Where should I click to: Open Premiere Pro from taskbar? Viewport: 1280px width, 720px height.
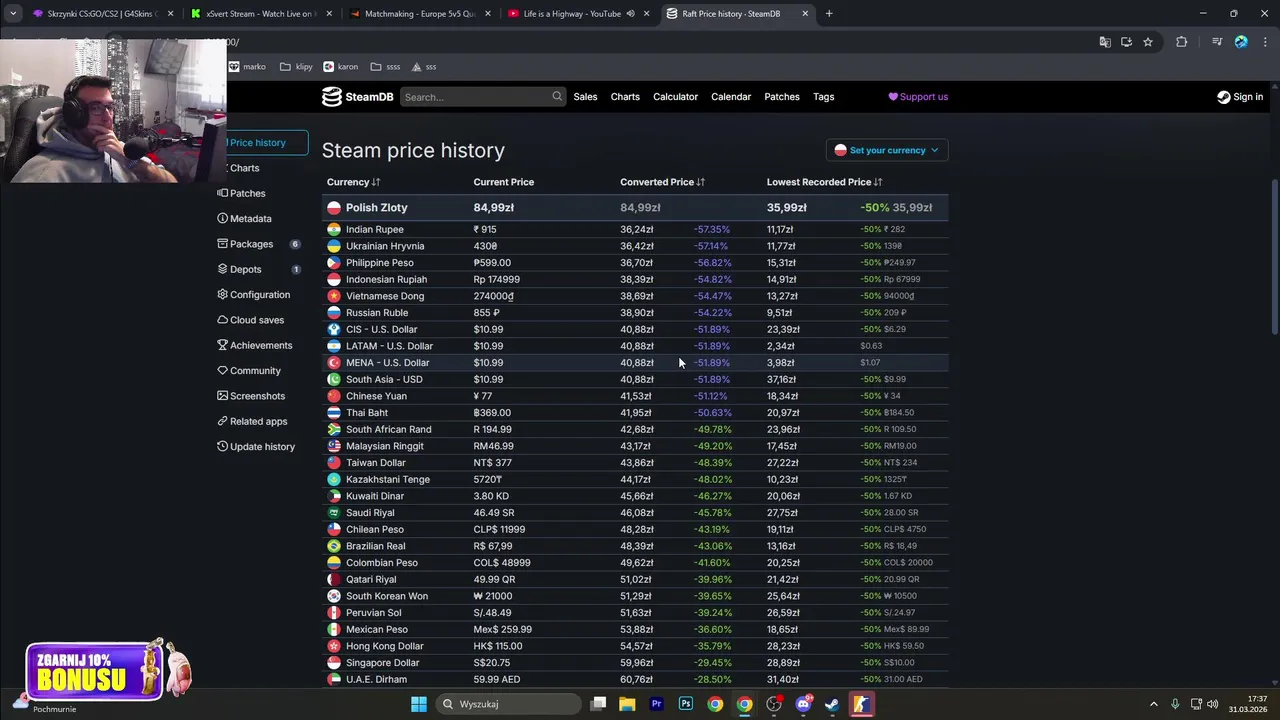[x=656, y=704]
